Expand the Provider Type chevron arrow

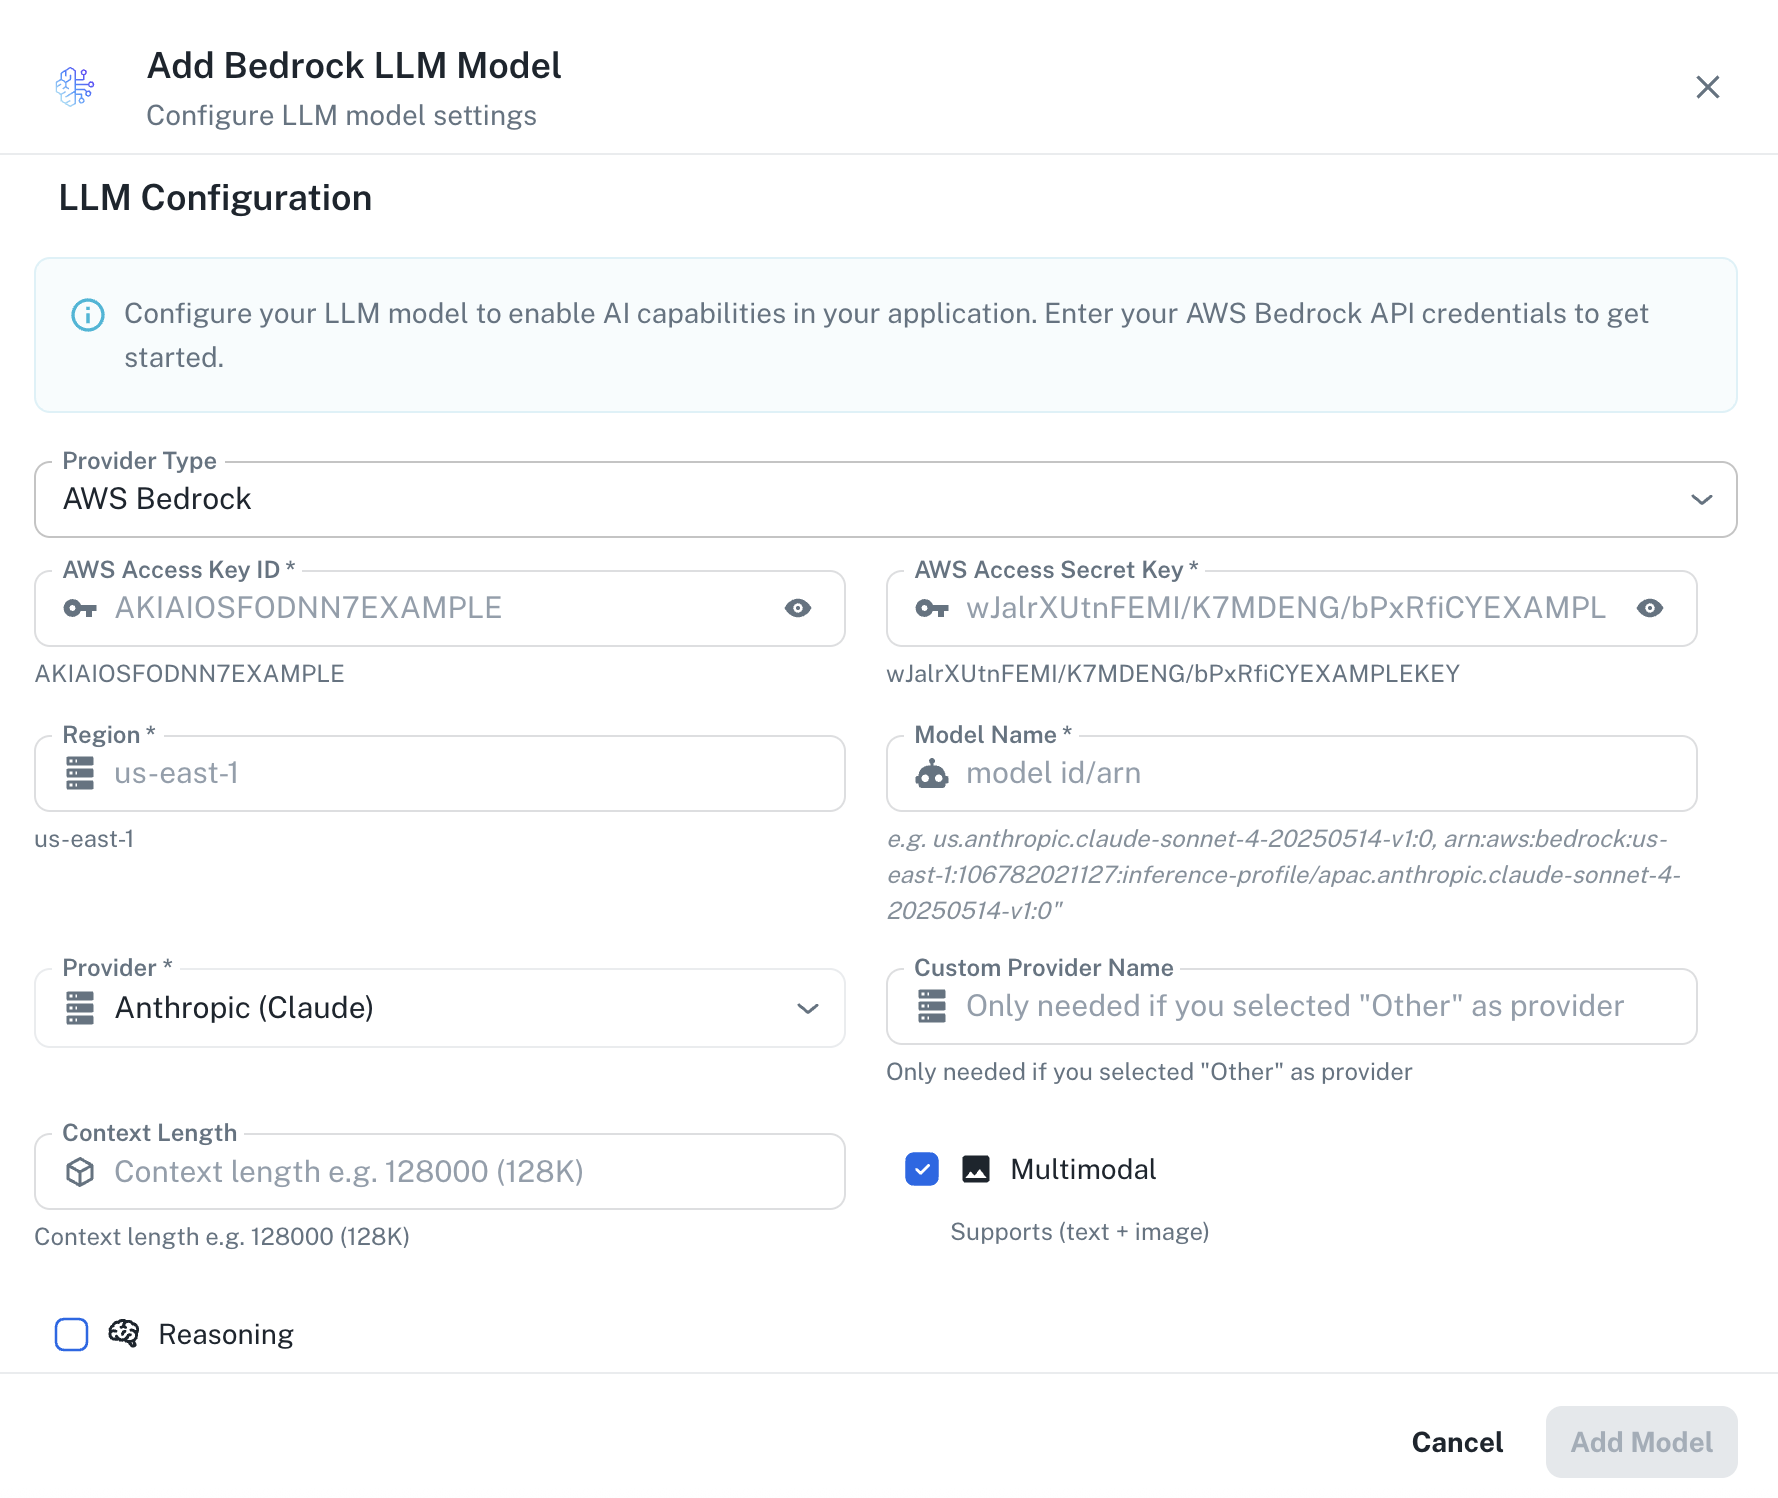[1702, 499]
